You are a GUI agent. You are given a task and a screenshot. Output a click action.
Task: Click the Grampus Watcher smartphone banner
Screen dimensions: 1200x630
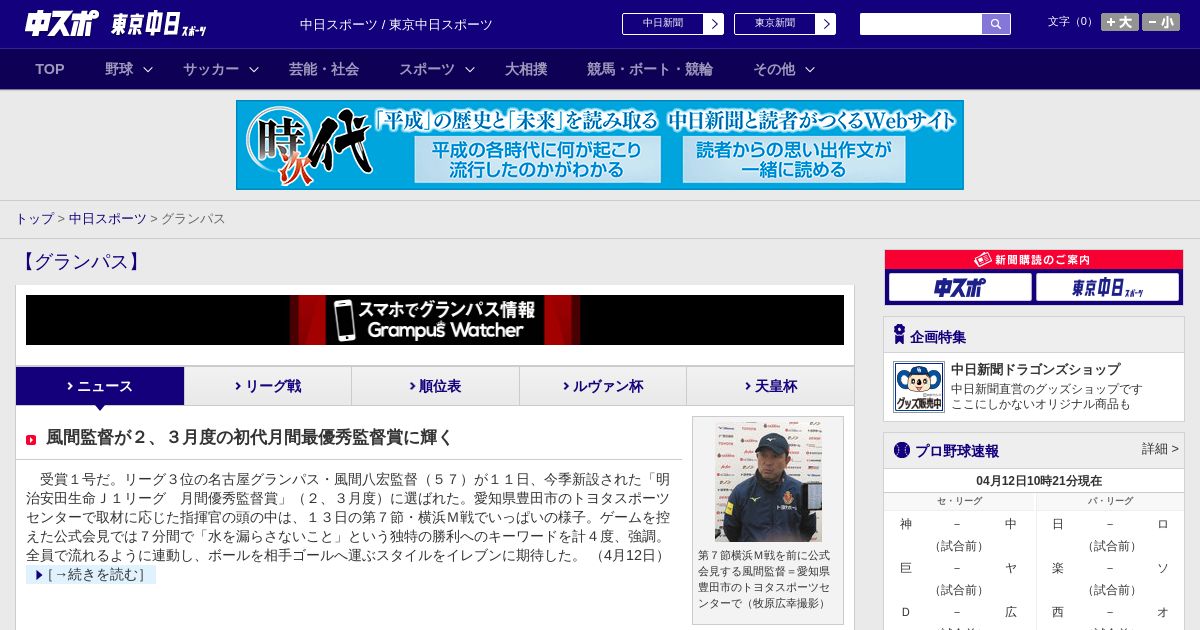tap(435, 320)
